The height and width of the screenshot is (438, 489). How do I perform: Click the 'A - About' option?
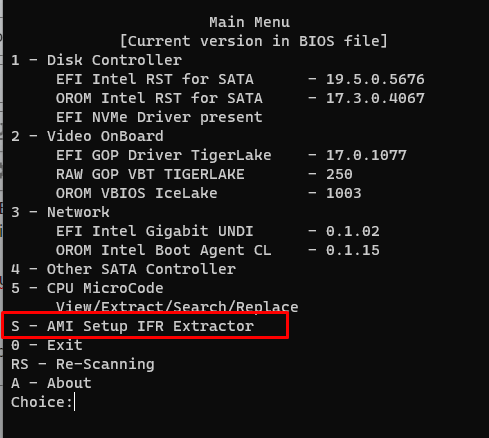[x=51, y=383]
